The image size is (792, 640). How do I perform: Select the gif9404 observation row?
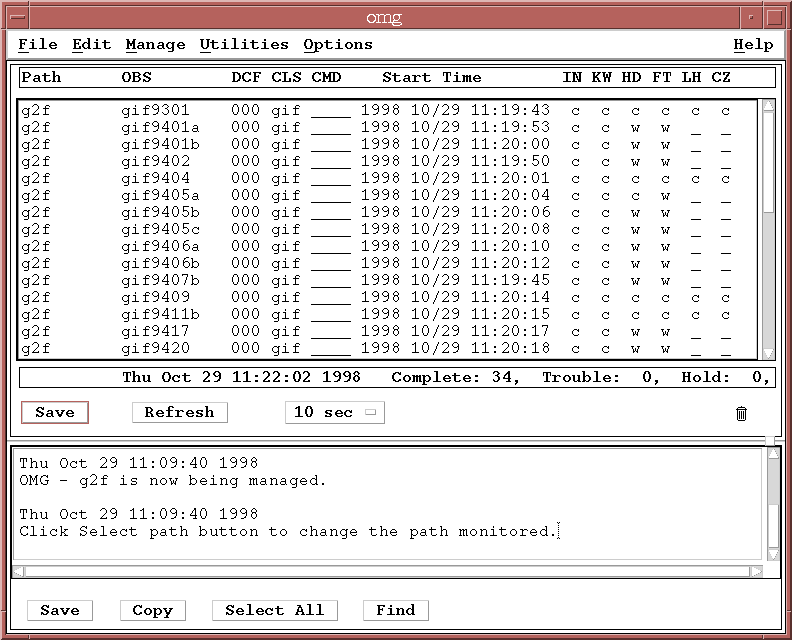tap(155, 179)
